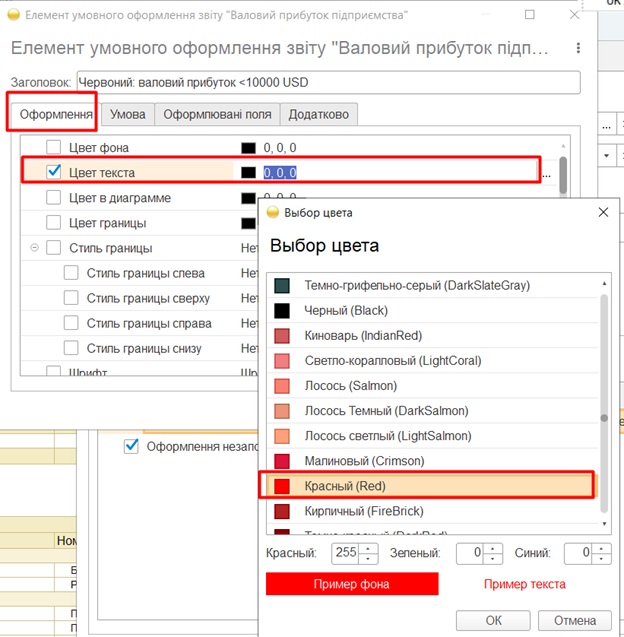Open the Оформлювані поля tab
The height and width of the screenshot is (637, 624).
pyautogui.click(x=217, y=114)
